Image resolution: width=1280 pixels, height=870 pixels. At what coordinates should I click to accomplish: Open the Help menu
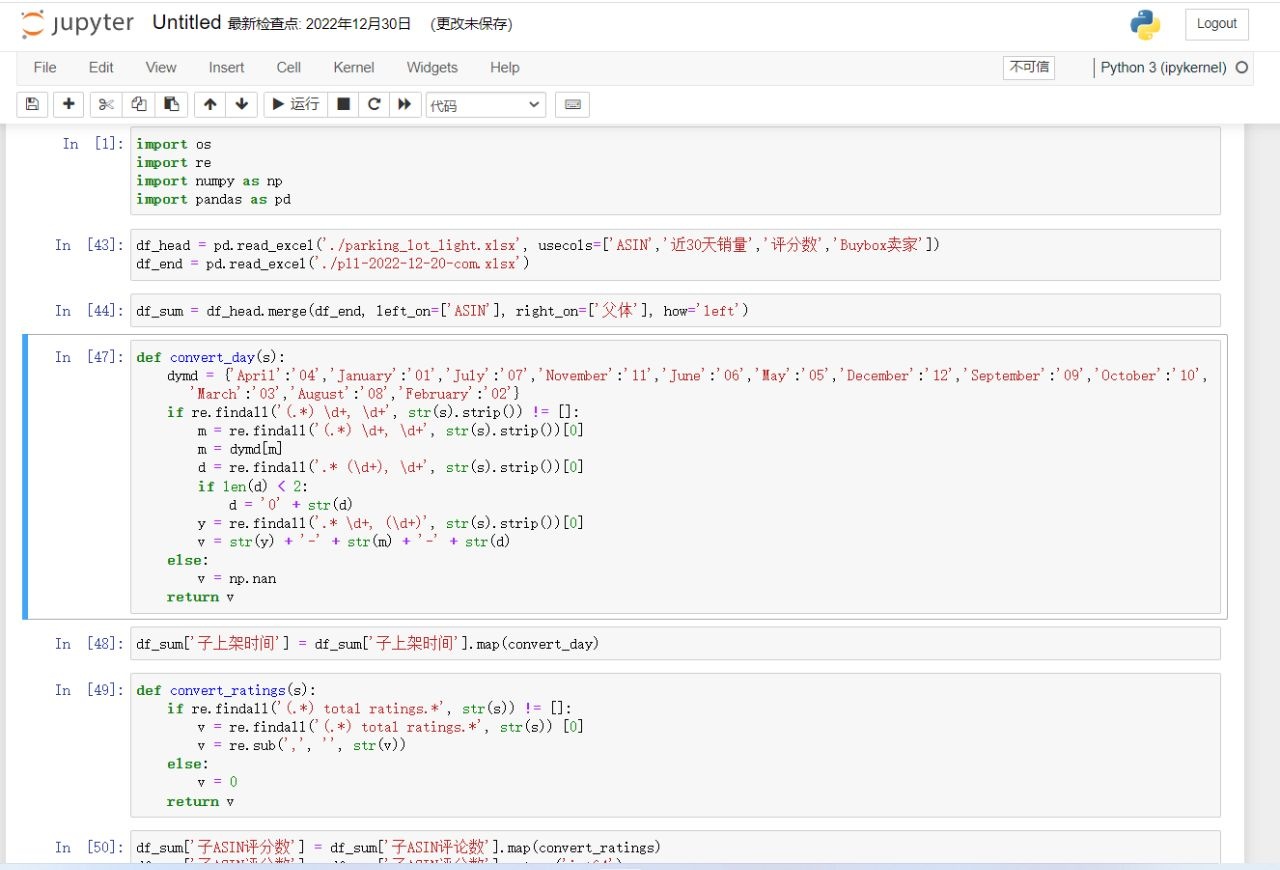[x=505, y=68]
